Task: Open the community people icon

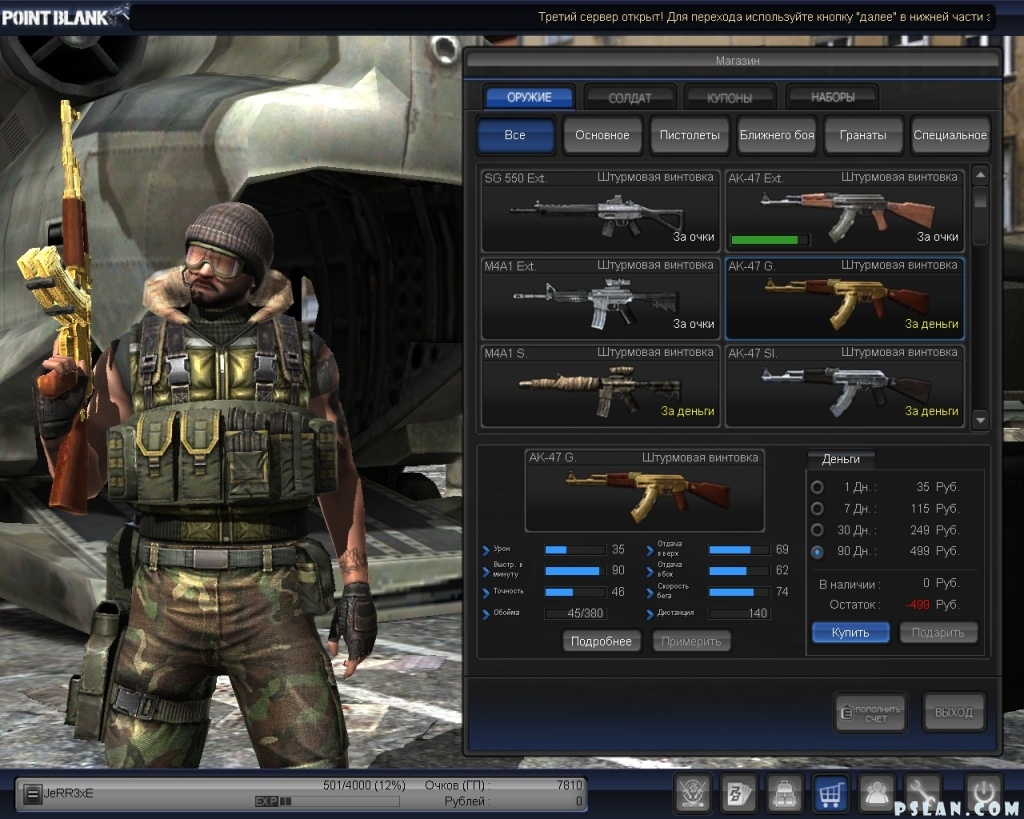Action: coord(877,792)
